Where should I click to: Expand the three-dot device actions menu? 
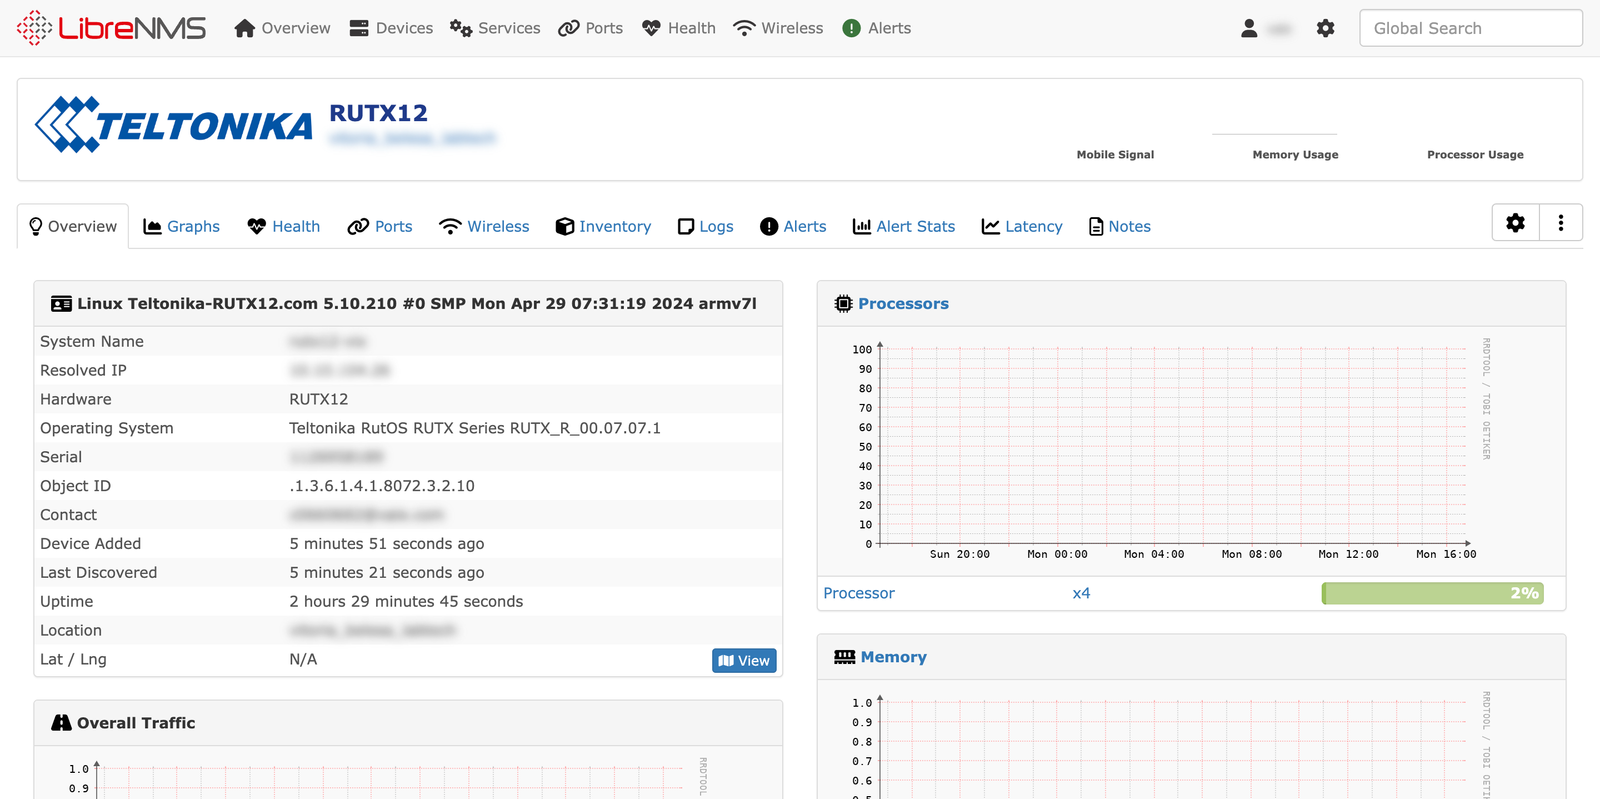1561,223
